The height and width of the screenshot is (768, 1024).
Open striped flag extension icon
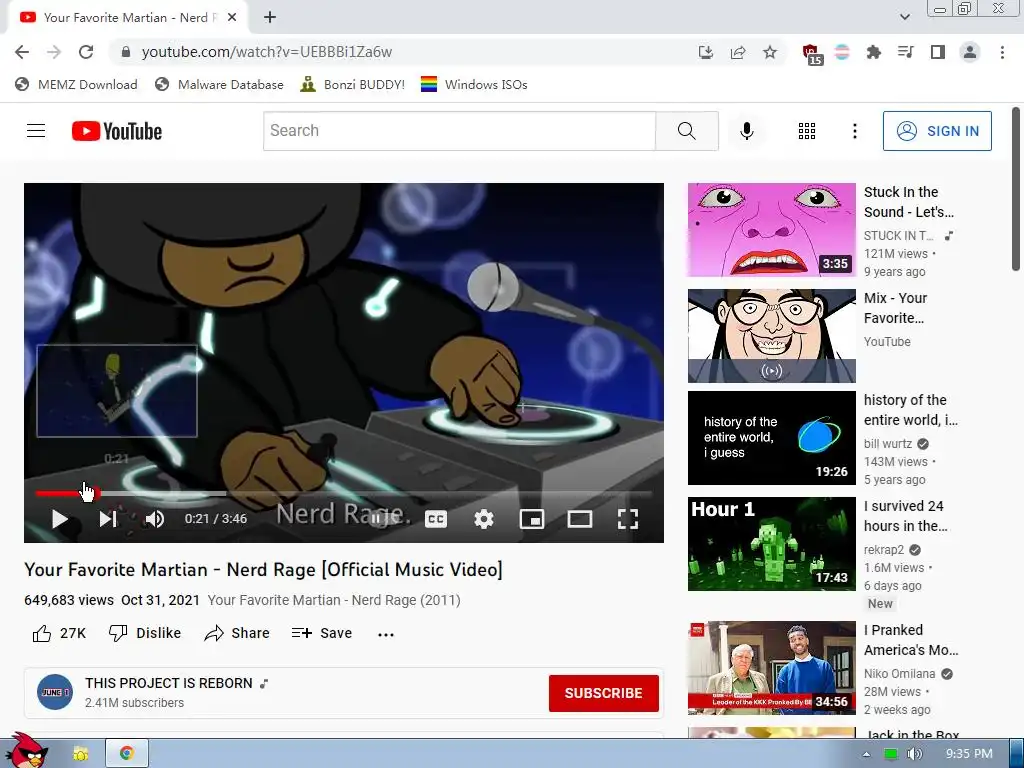(x=842, y=52)
